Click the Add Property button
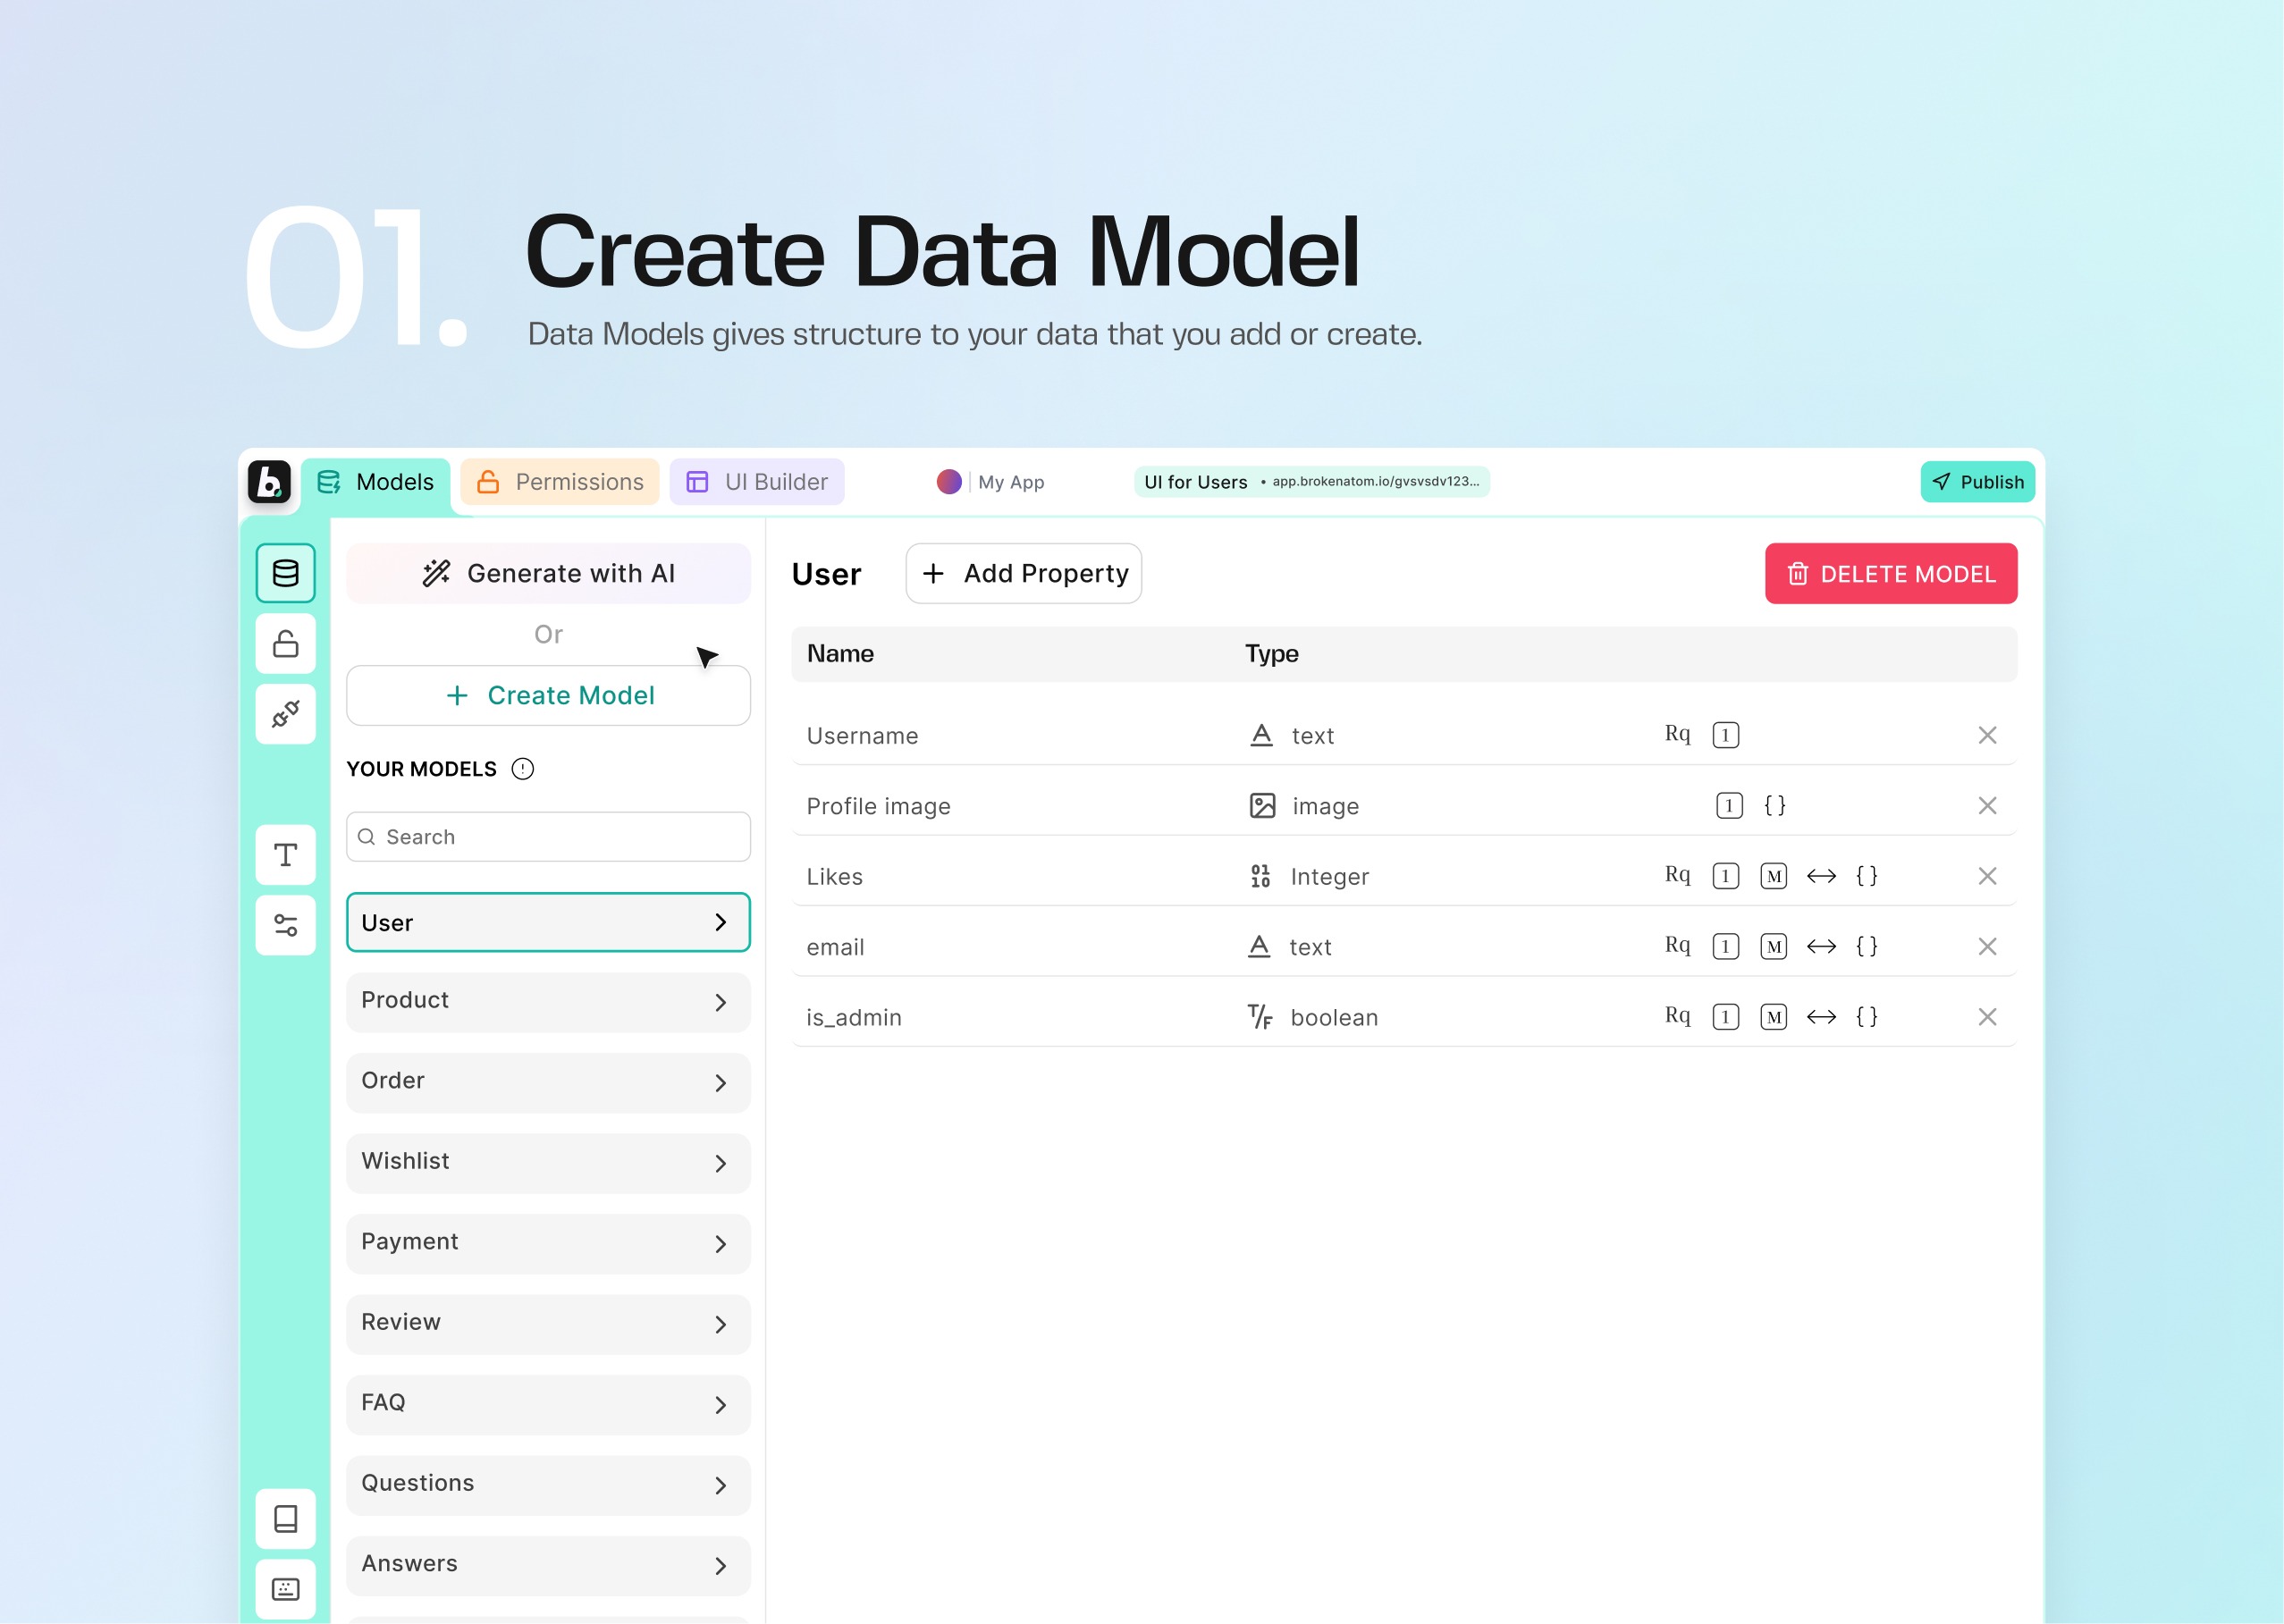This screenshot has width=2284, height=1624. coord(1023,573)
